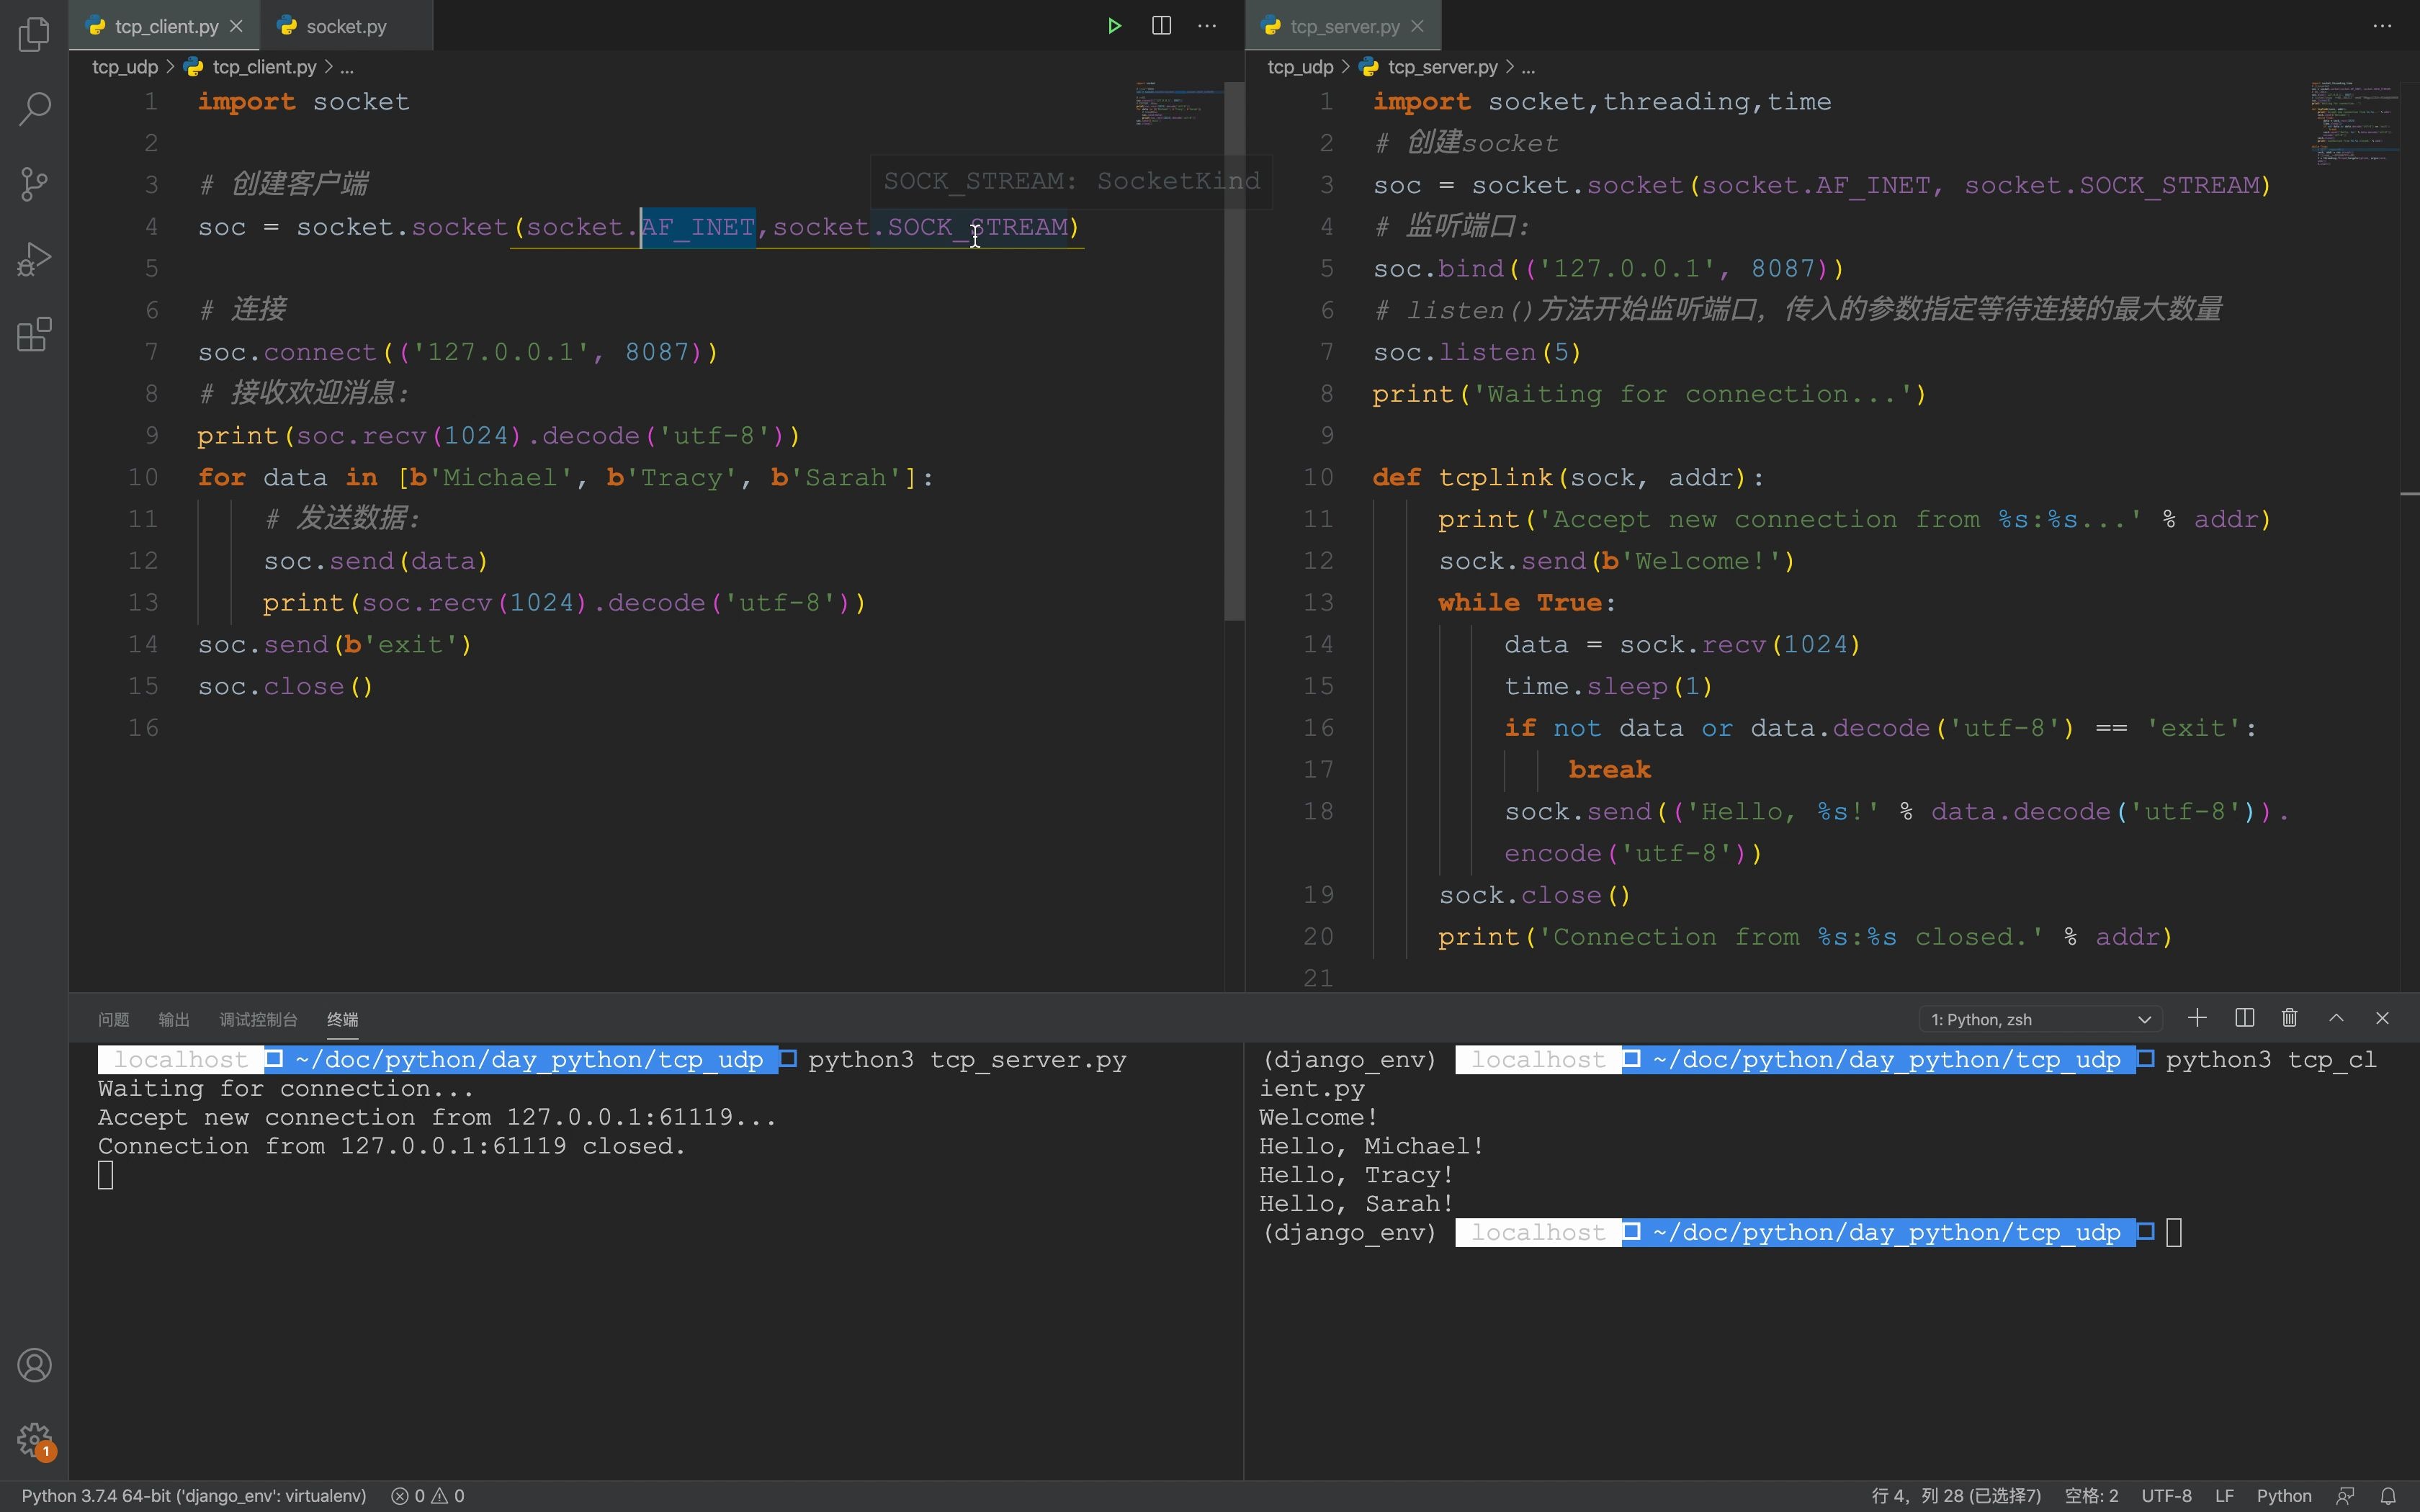Show errors and warnings count in status bar

click(427, 1496)
